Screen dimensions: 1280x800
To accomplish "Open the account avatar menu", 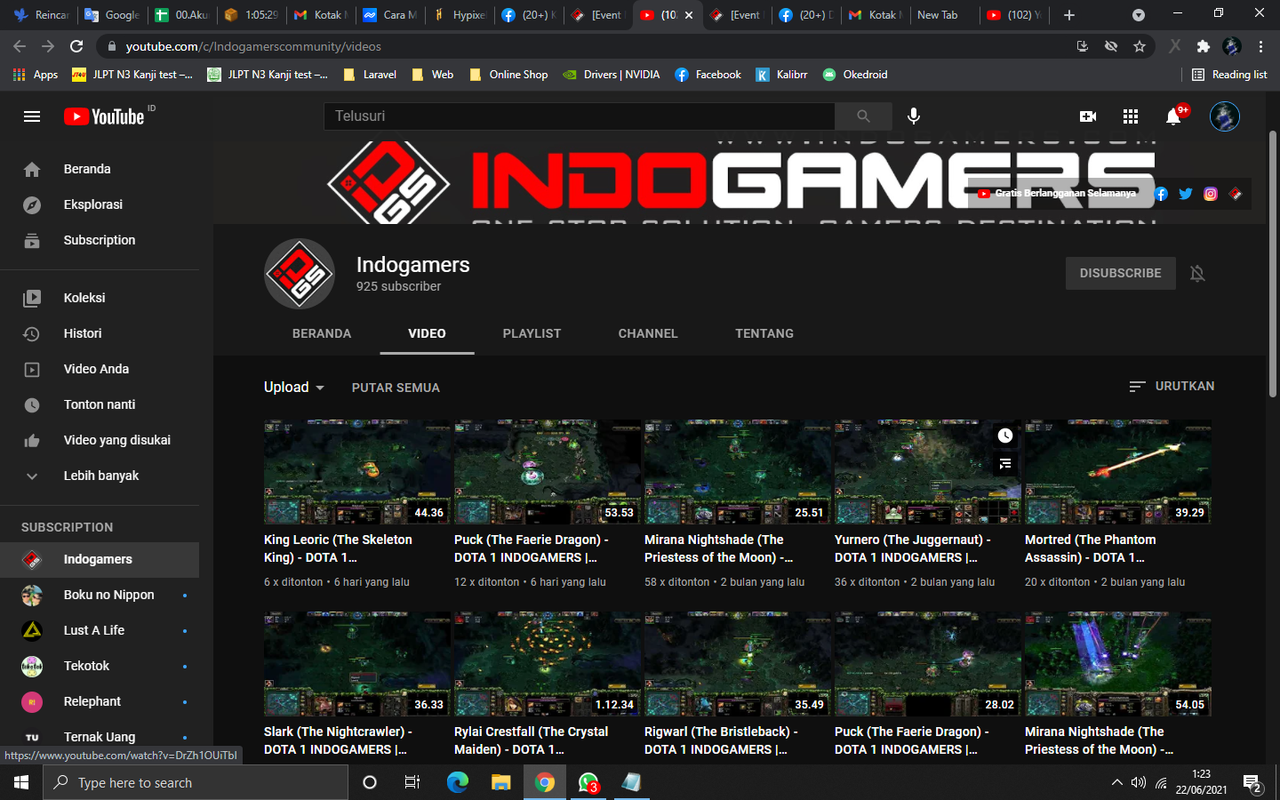I will 1224,116.
